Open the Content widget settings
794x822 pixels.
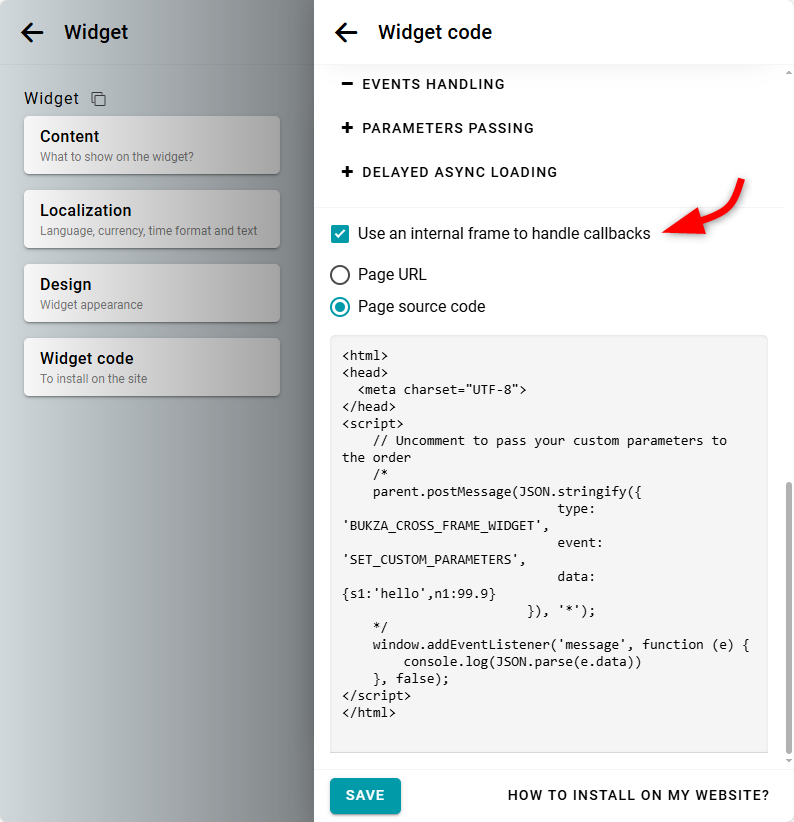[x=152, y=145]
